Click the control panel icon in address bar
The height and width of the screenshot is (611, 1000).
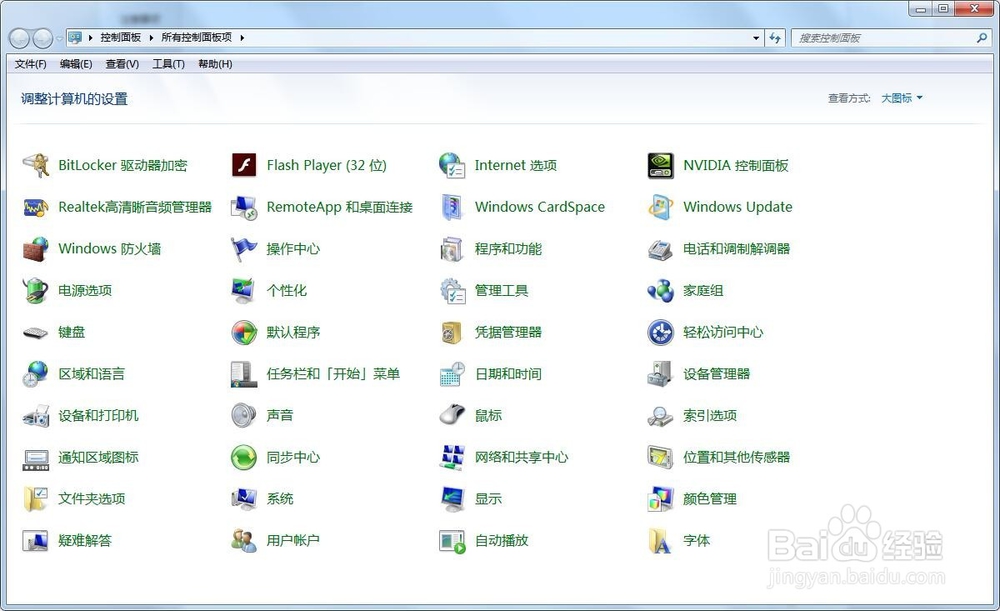(x=75, y=38)
